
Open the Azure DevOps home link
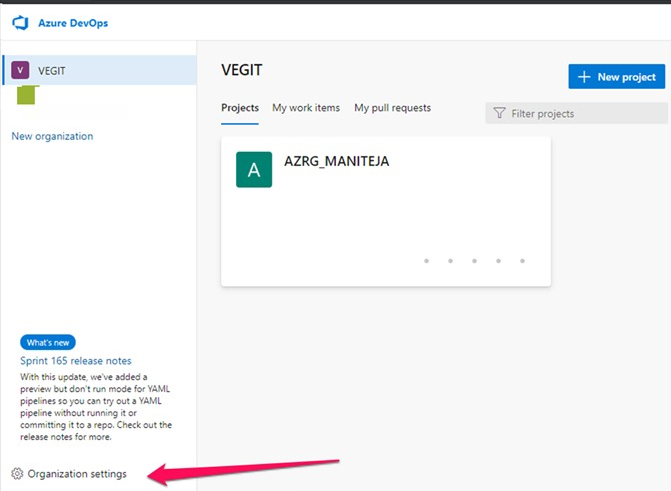(x=73, y=23)
